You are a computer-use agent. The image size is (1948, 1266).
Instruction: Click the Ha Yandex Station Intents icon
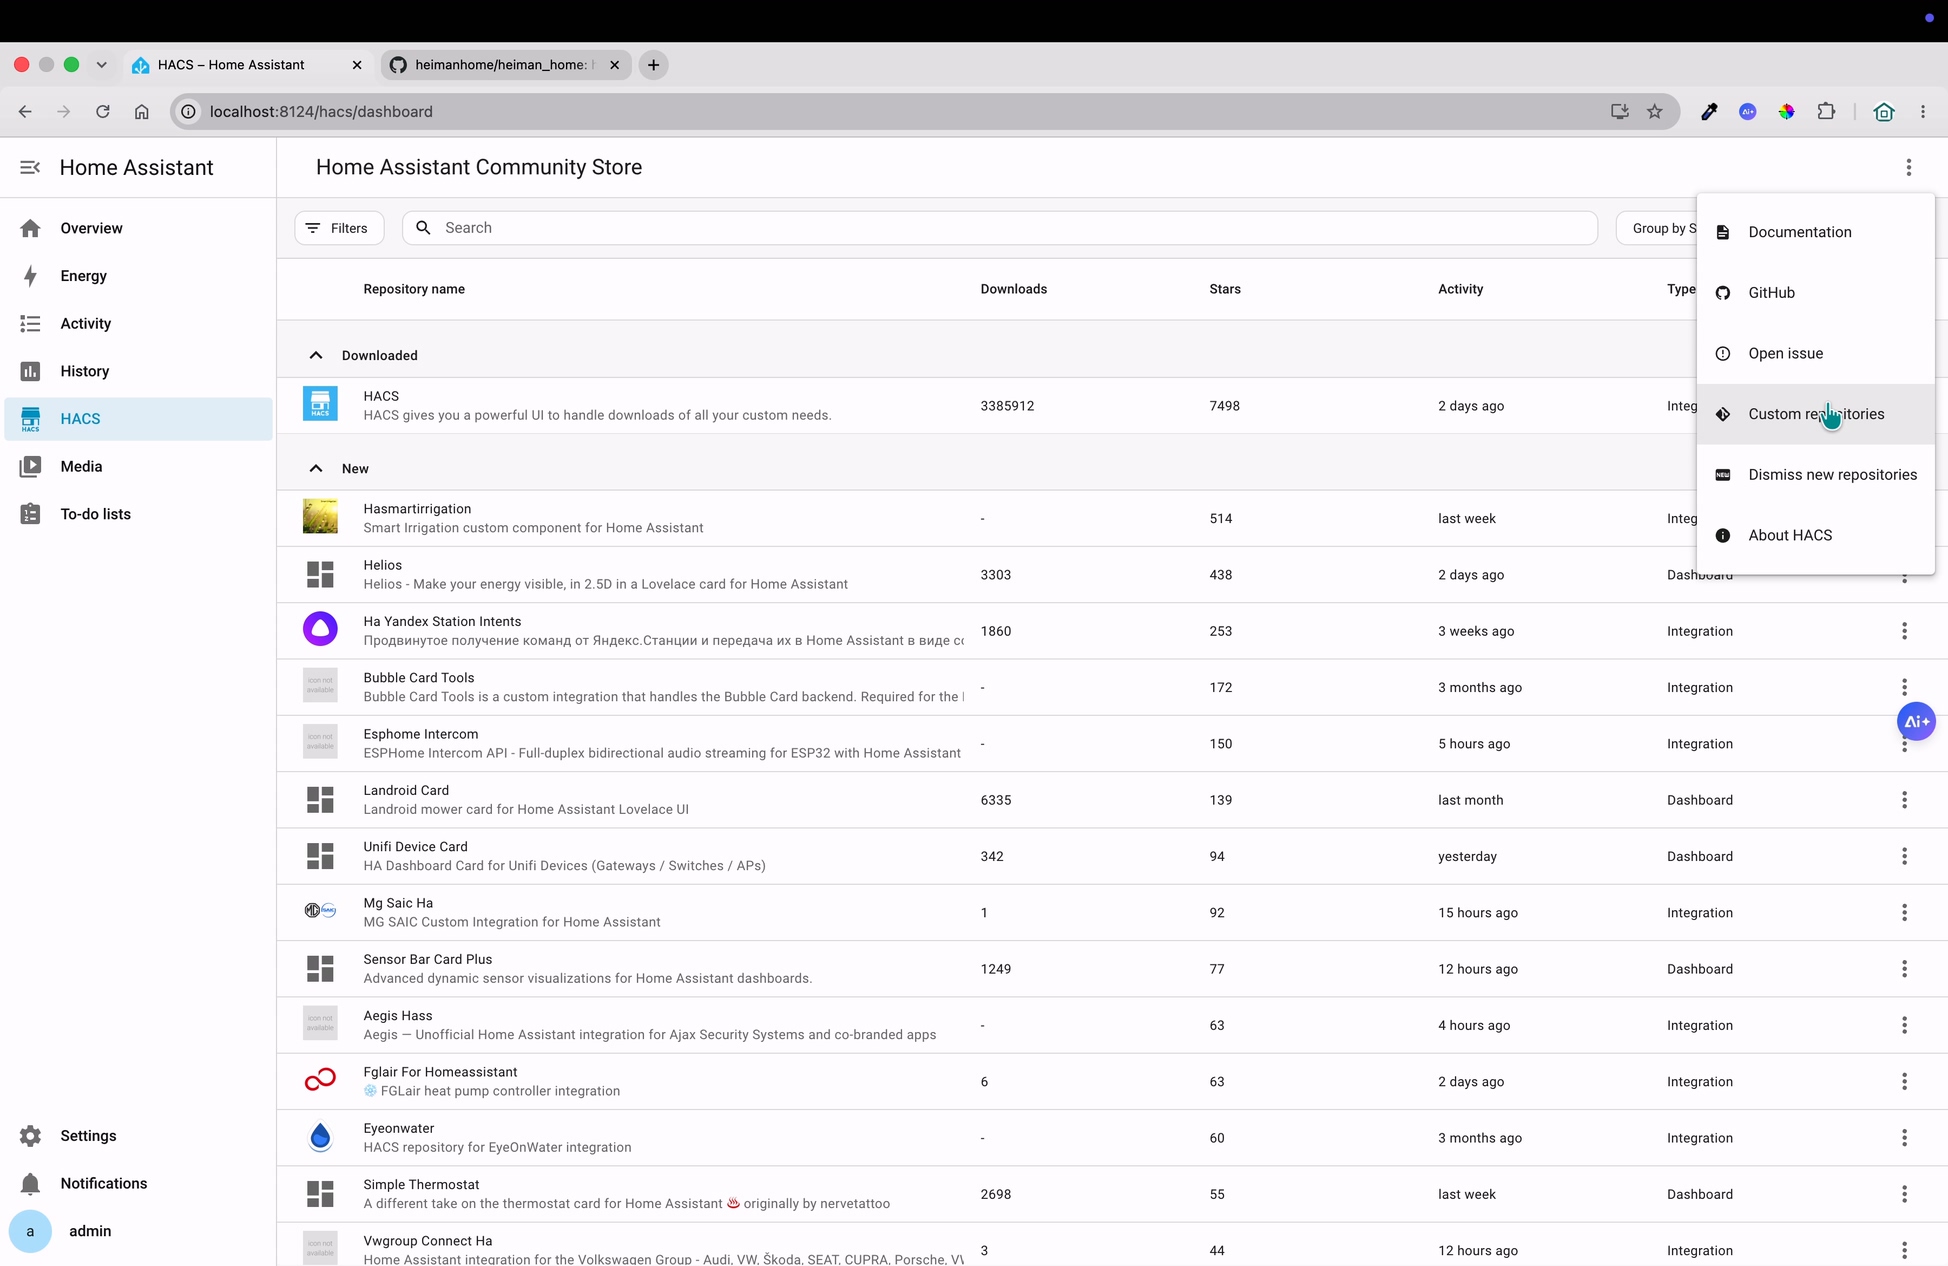[320, 630]
